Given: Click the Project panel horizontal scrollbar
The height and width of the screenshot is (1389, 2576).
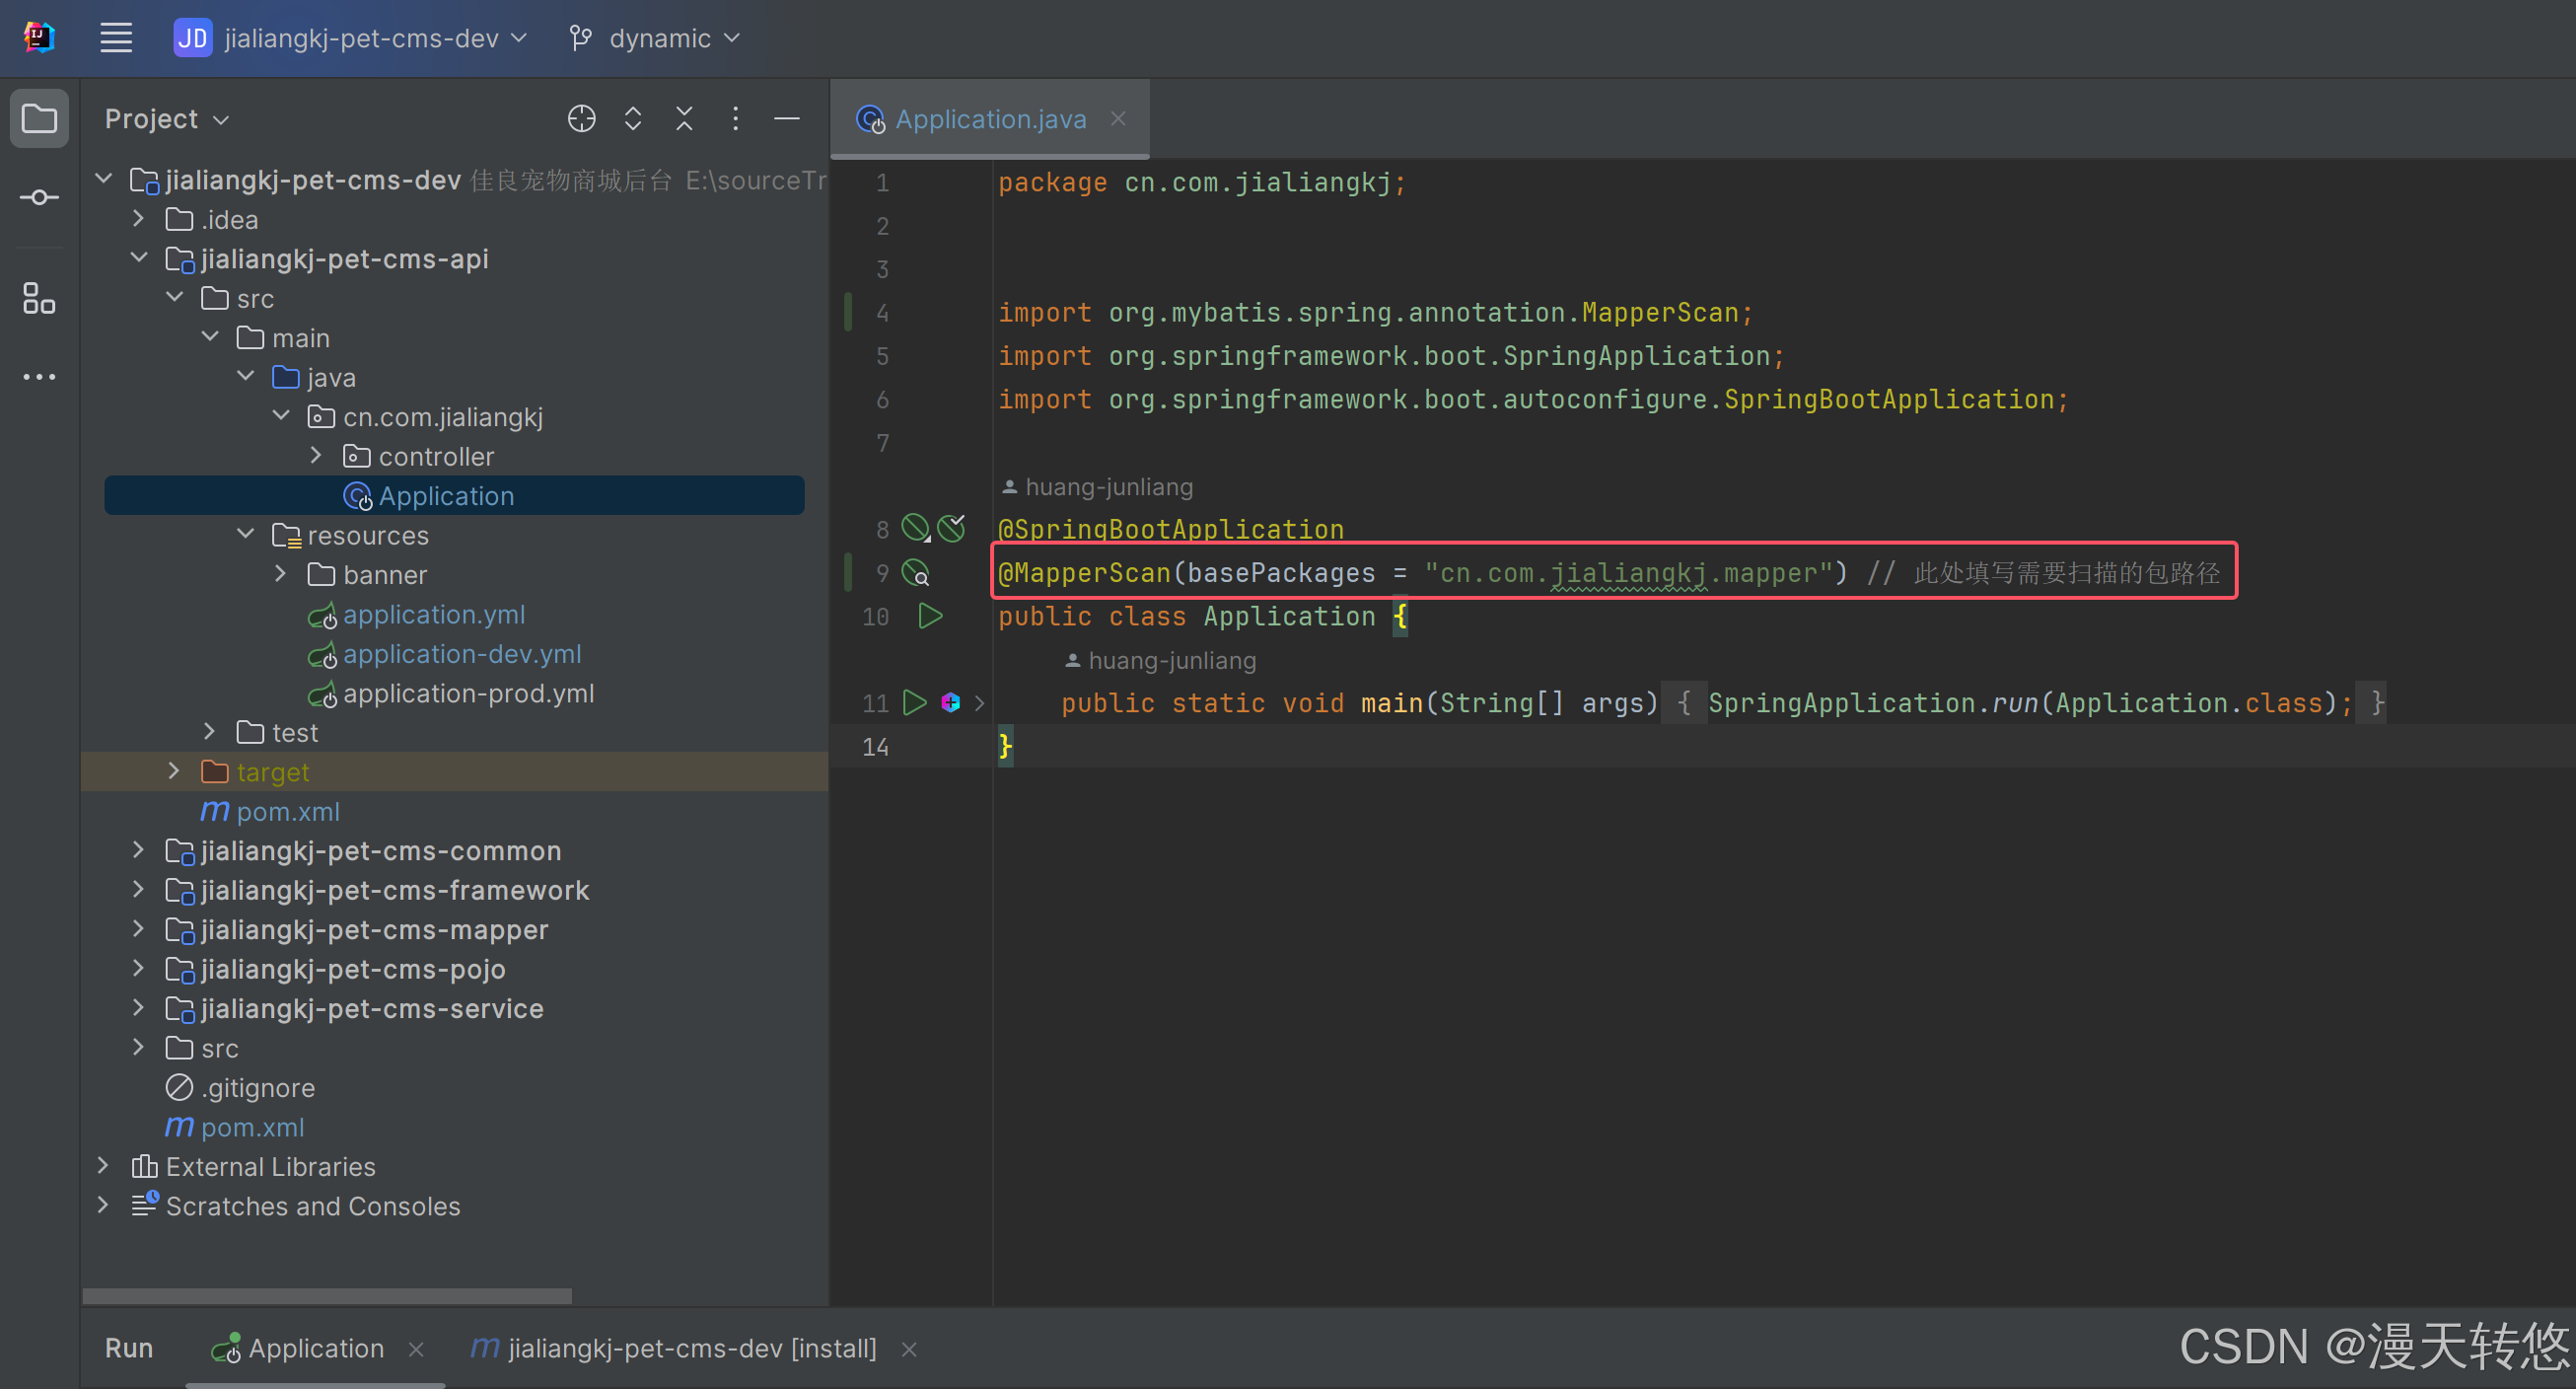Looking at the screenshot, I should 327,1295.
